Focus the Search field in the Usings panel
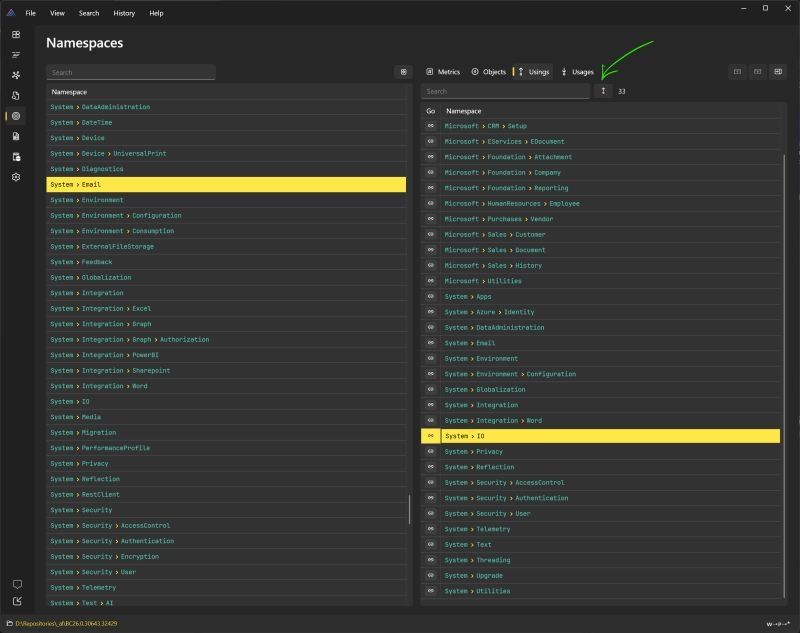The image size is (800, 633). (x=506, y=91)
